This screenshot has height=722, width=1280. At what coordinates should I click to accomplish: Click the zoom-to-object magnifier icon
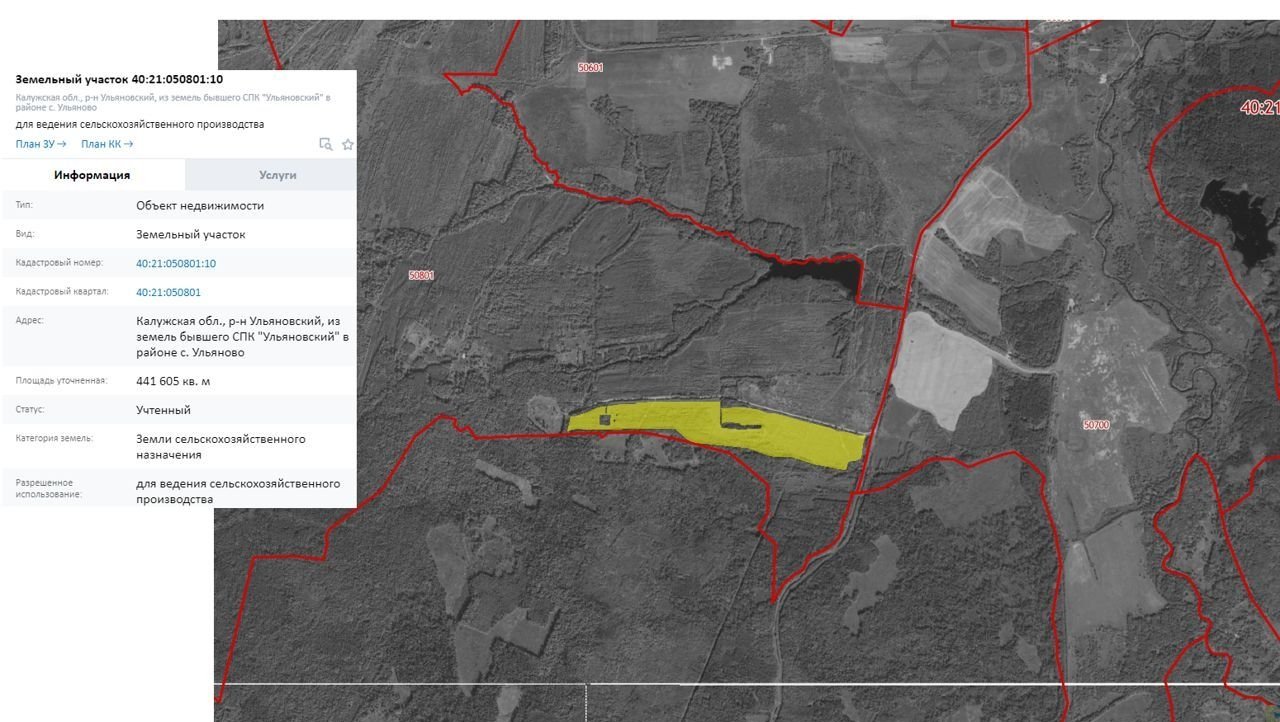(325, 144)
